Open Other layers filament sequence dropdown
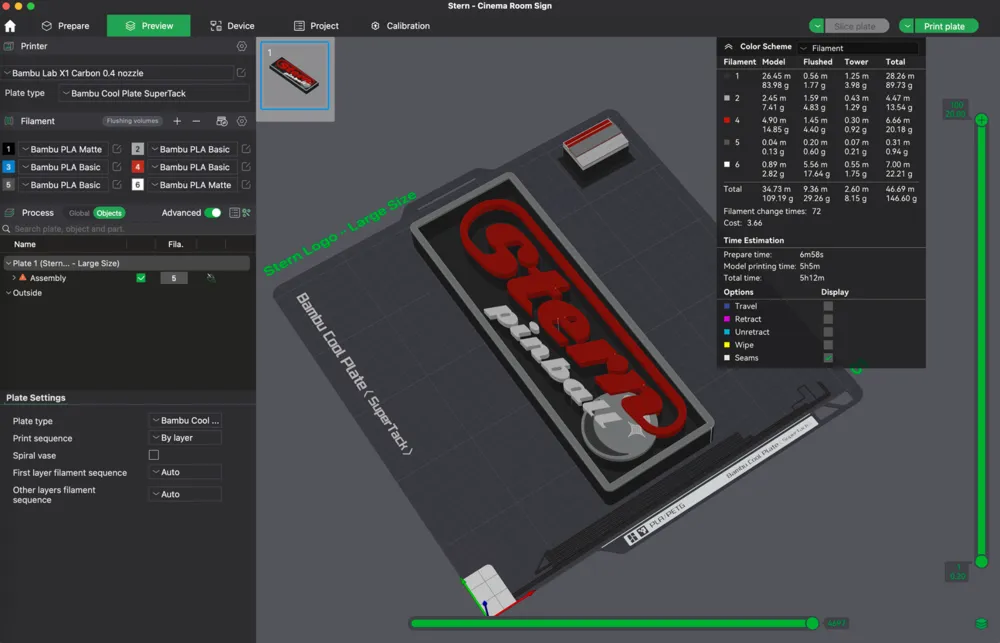1000x643 pixels. pyautogui.click(x=186, y=494)
